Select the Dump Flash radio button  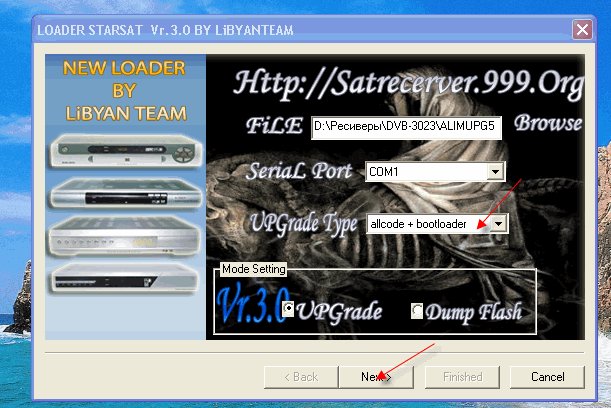pyautogui.click(x=417, y=311)
